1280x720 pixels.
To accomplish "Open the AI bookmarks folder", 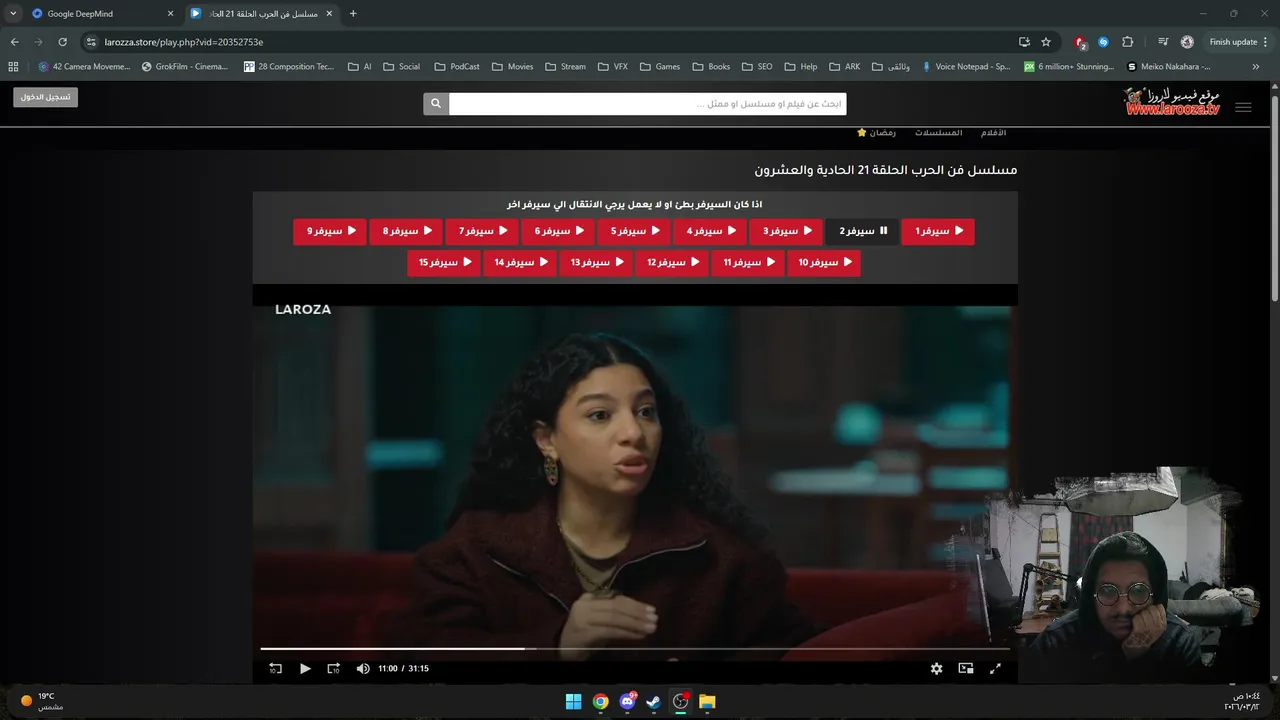I will point(359,67).
